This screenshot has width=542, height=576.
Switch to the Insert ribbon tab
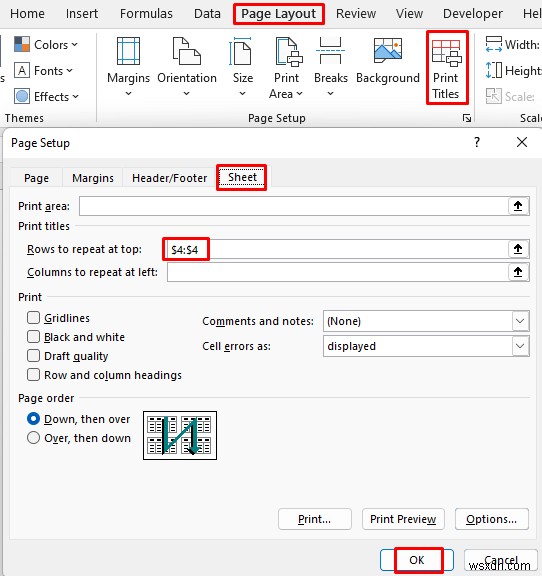coord(82,14)
